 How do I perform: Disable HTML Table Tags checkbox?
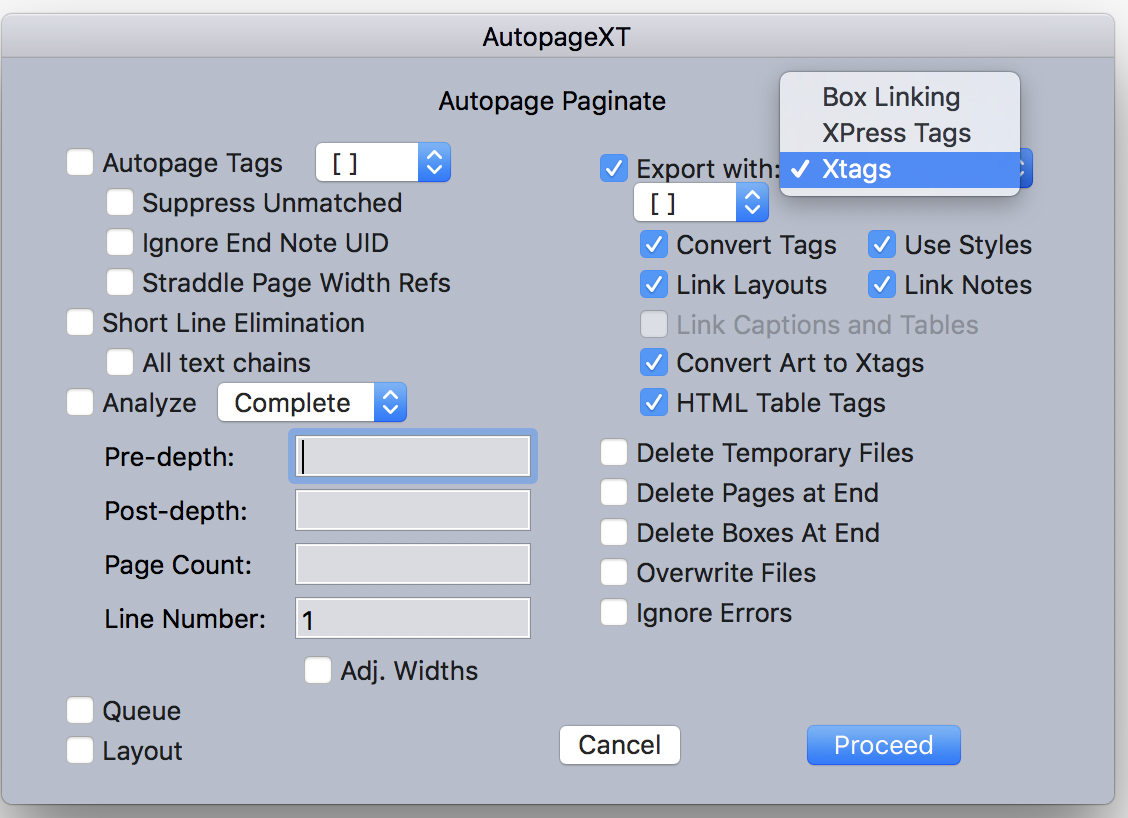654,403
